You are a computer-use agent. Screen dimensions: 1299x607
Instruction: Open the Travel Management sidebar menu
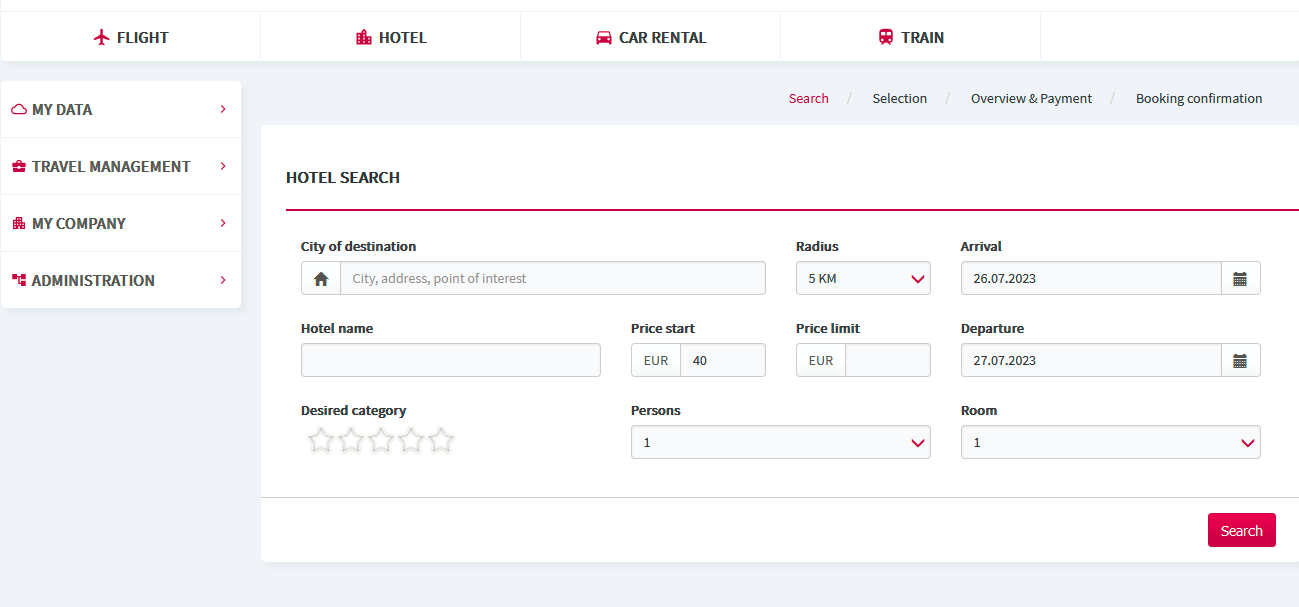pos(121,167)
